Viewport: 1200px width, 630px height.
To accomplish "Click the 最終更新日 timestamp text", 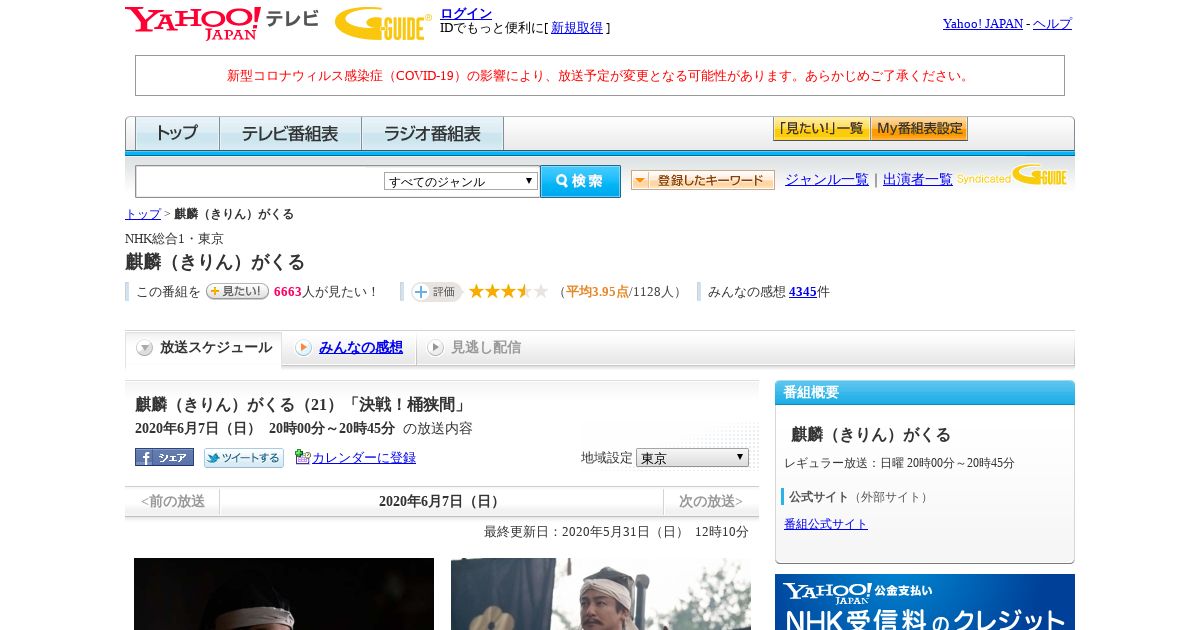I will [616, 532].
